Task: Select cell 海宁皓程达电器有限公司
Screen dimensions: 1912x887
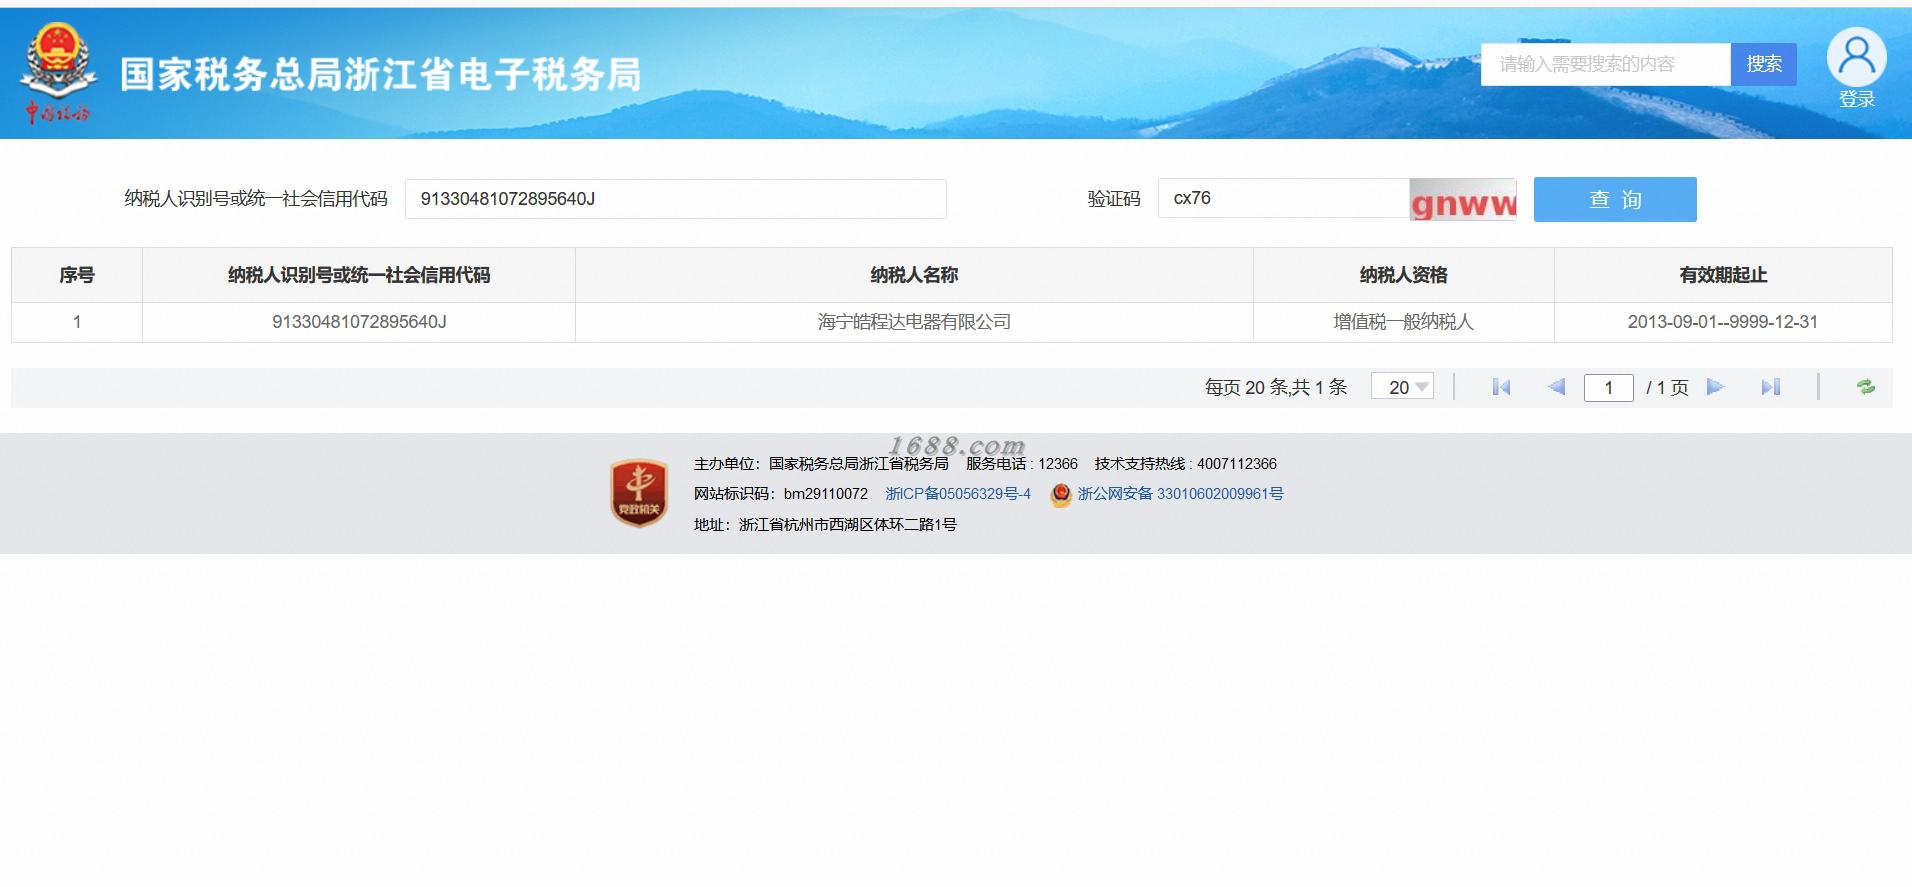Action: pyautogui.click(x=914, y=322)
